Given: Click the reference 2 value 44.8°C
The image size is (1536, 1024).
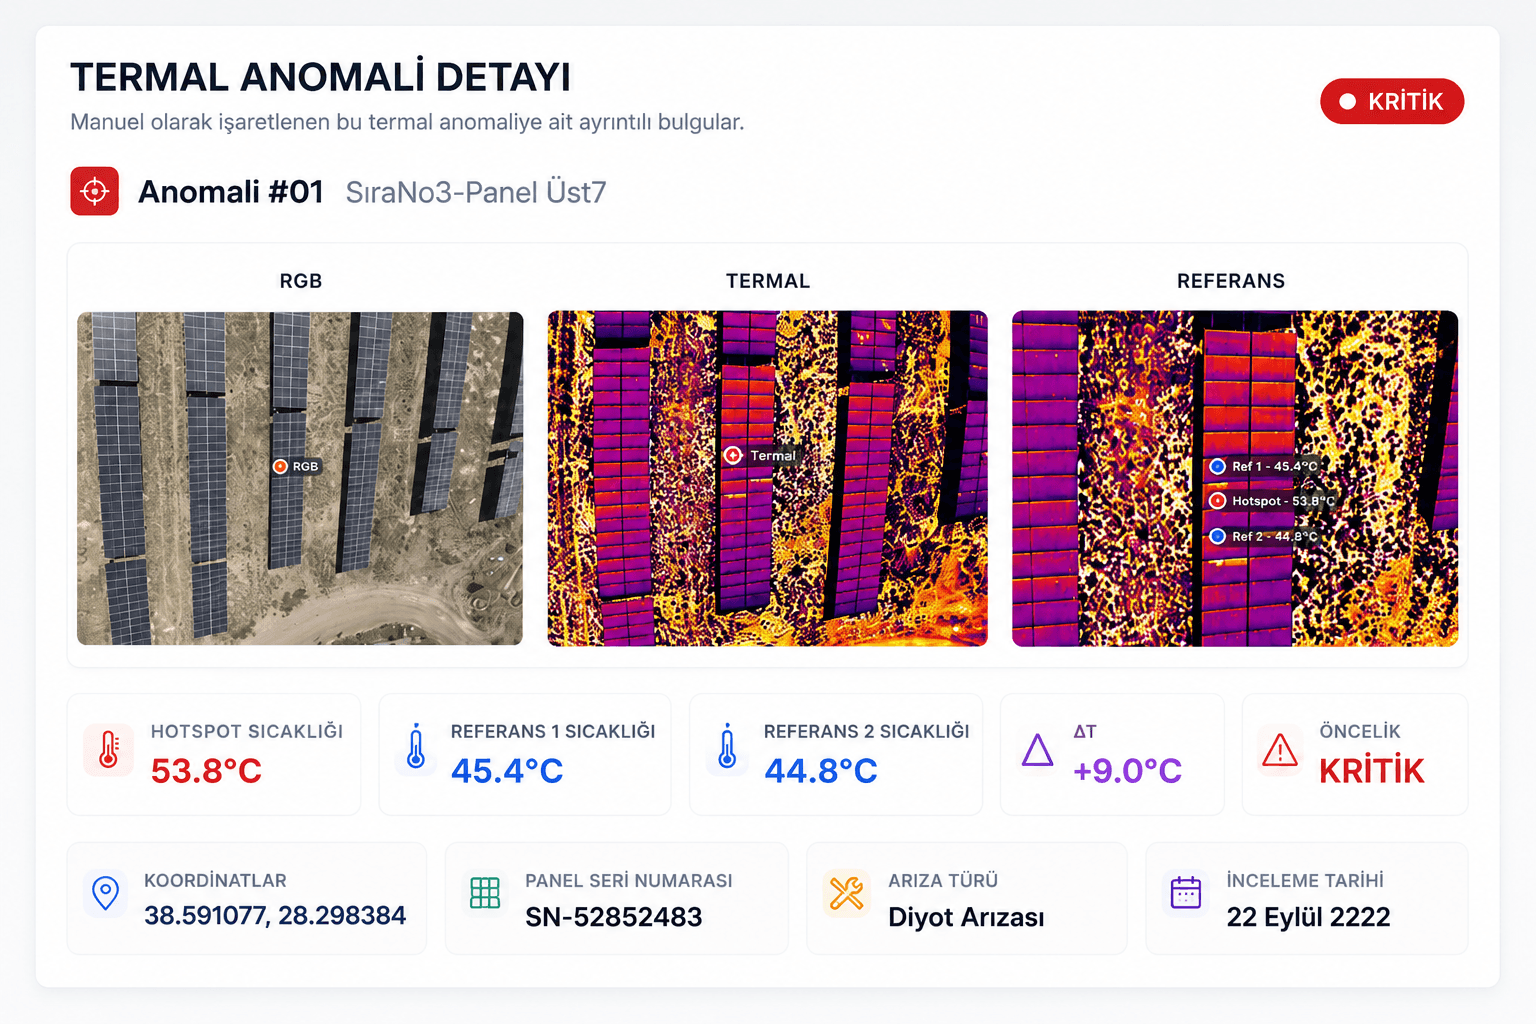Looking at the screenshot, I should coord(821,771).
